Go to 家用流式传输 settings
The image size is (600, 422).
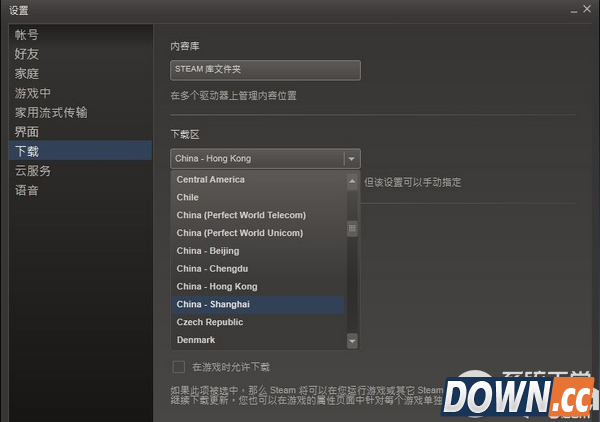tap(80, 112)
